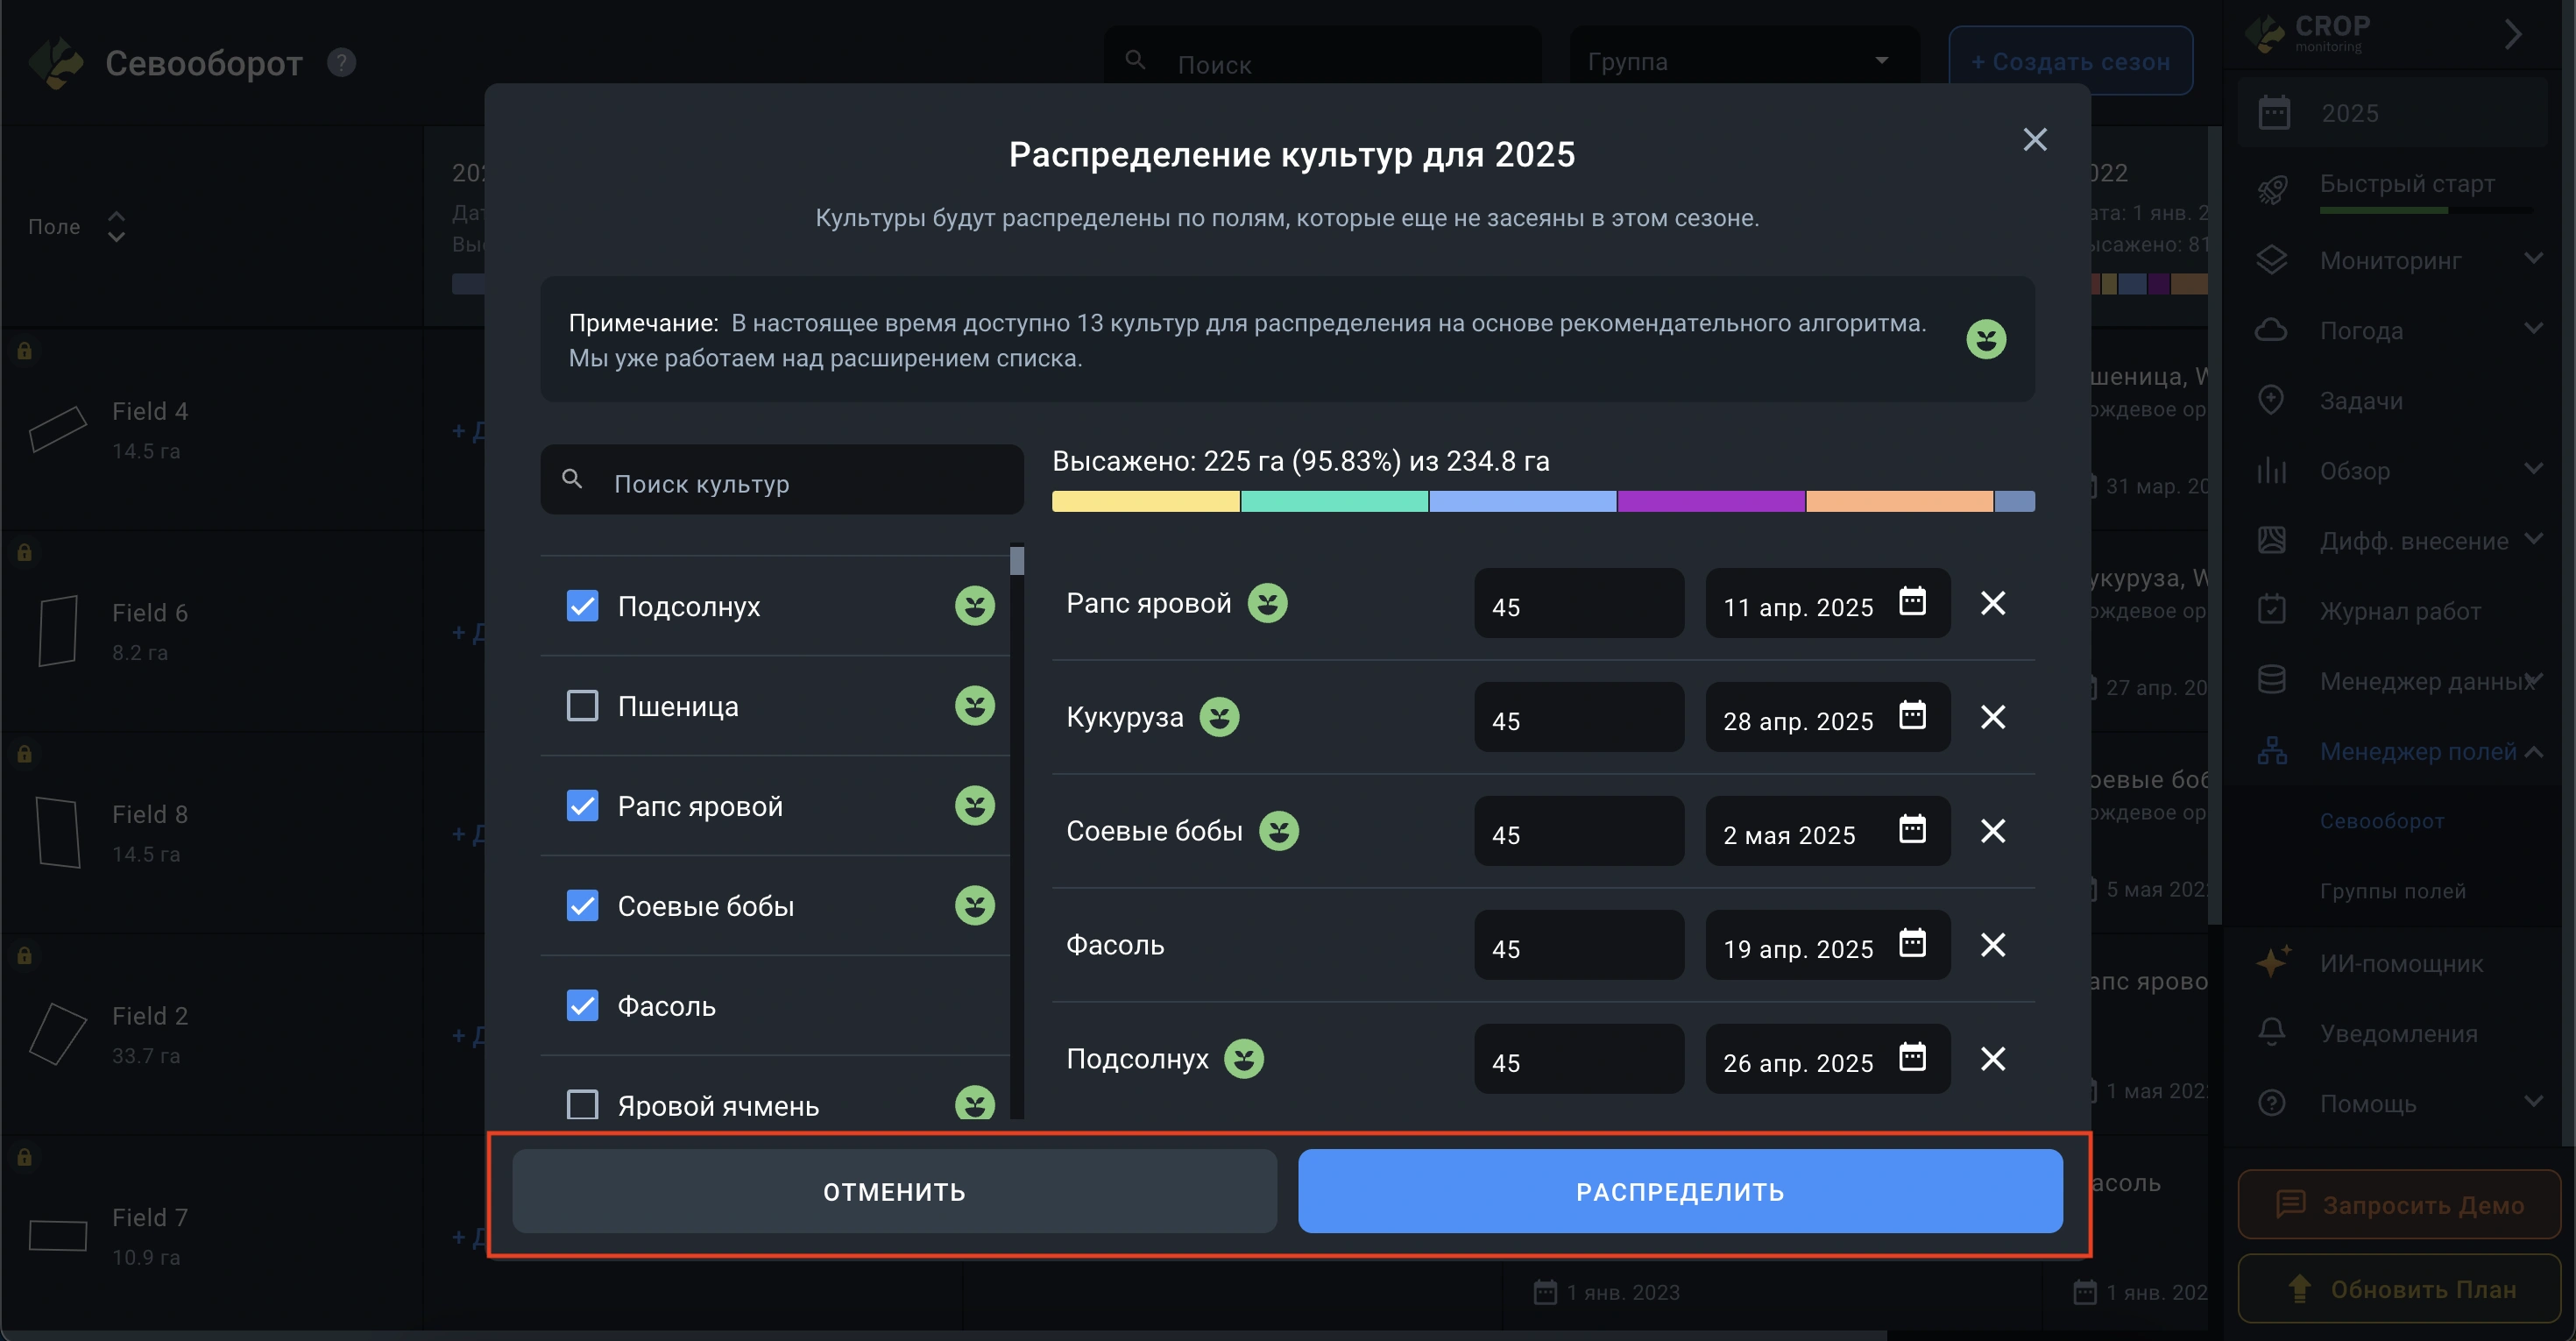Screen dimensions: 2576x1341
Task: Uncheck the Подсолнух checkbox
Action: pos(582,606)
